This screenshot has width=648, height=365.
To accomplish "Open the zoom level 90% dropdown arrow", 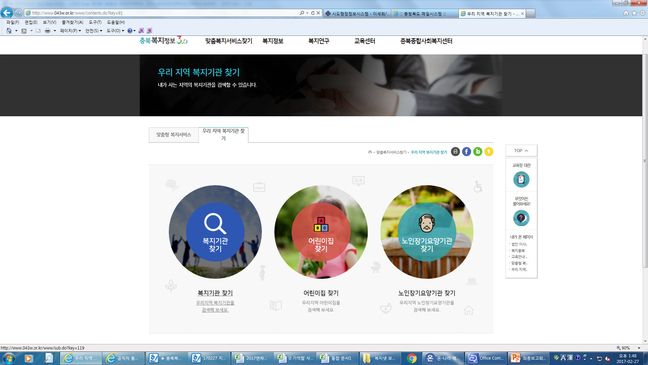I will click(638, 348).
